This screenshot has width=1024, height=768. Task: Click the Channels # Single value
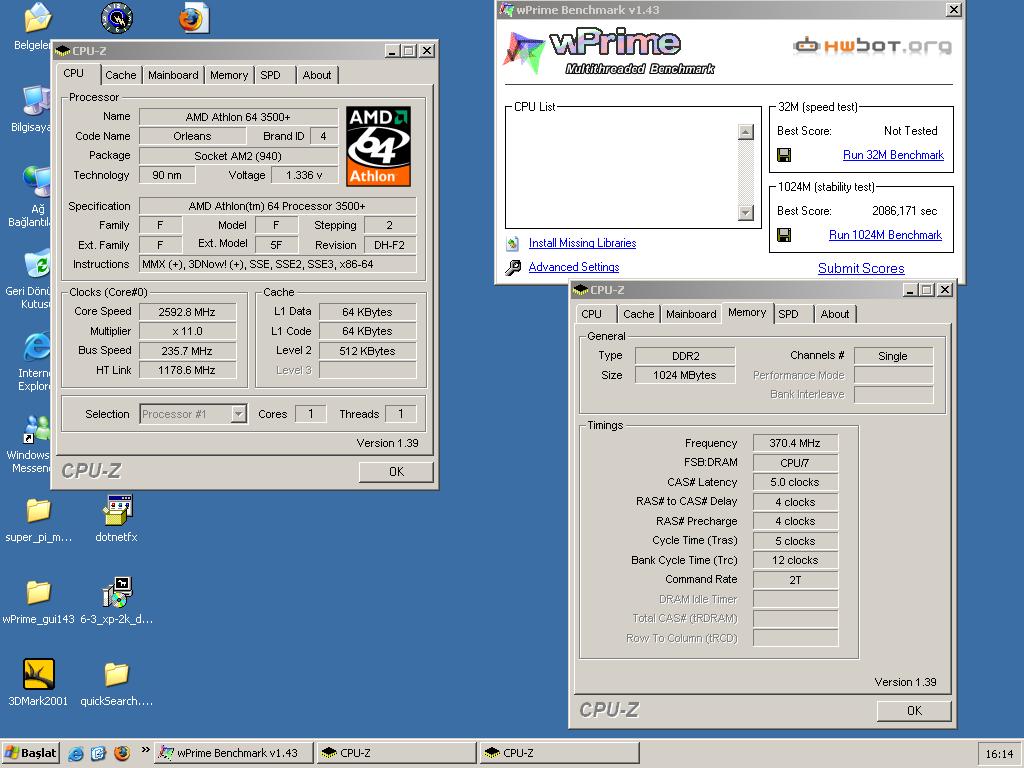click(893, 356)
